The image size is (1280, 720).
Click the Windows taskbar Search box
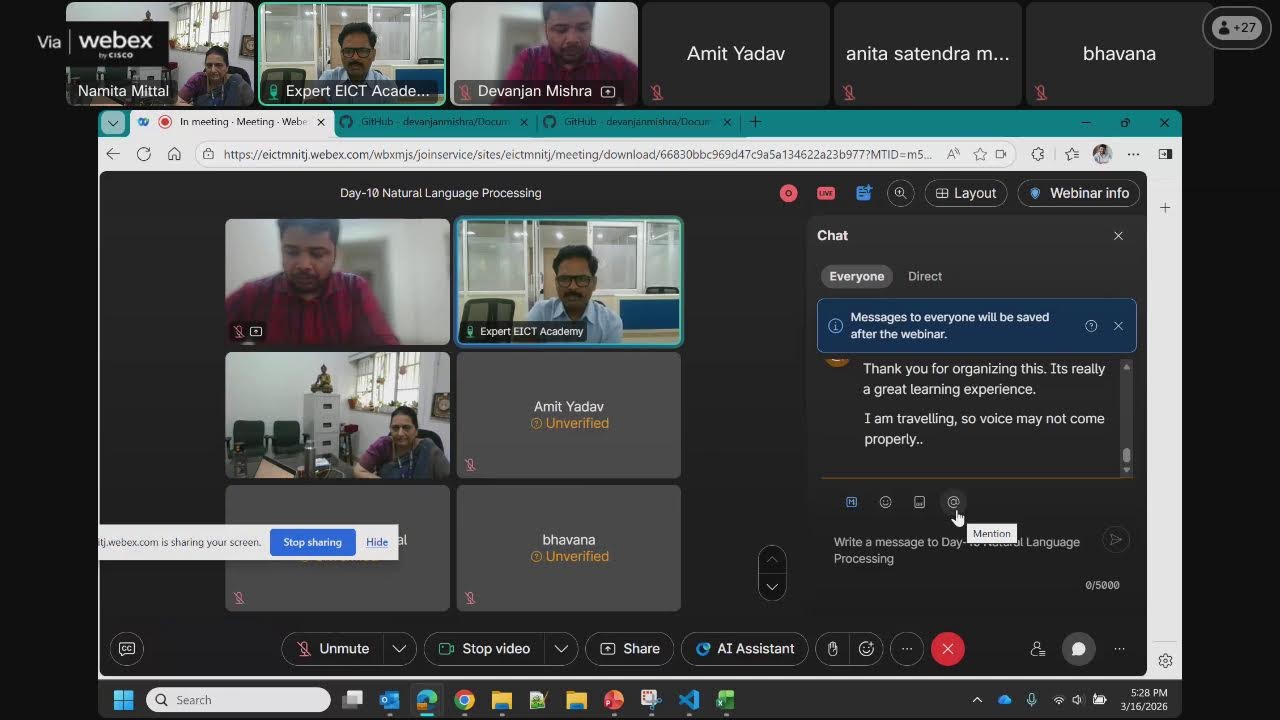(238, 700)
